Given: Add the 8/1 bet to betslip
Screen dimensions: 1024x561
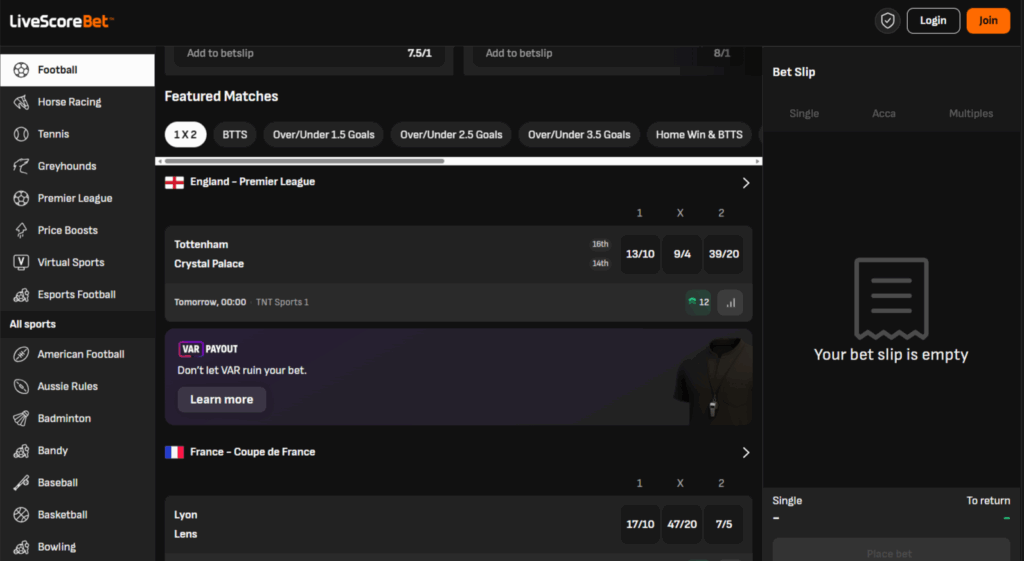Looking at the screenshot, I should [607, 54].
